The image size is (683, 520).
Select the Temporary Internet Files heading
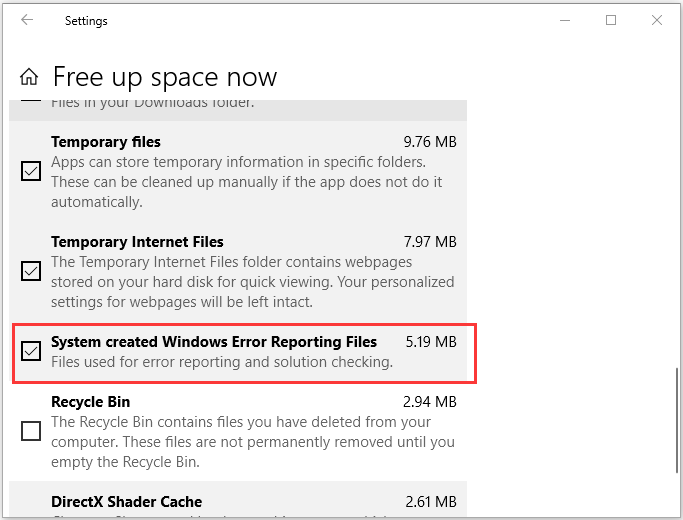pos(137,242)
